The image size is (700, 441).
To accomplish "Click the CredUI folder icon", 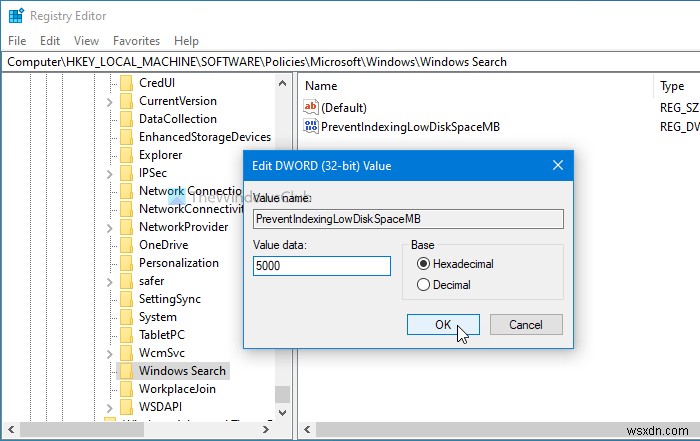I will click(x=126, y=83).
